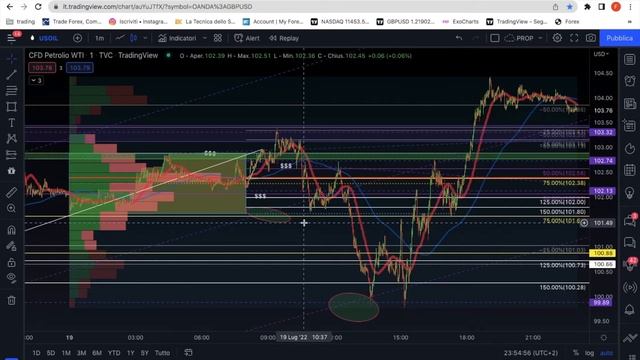Click the 103.32 purple price label
The image size is (640, 360).
point(602,132)
